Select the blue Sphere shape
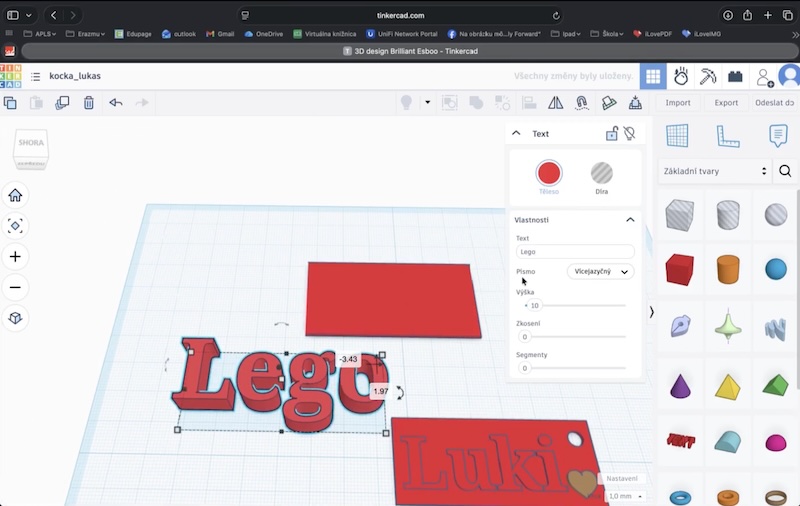 point(776,269)
